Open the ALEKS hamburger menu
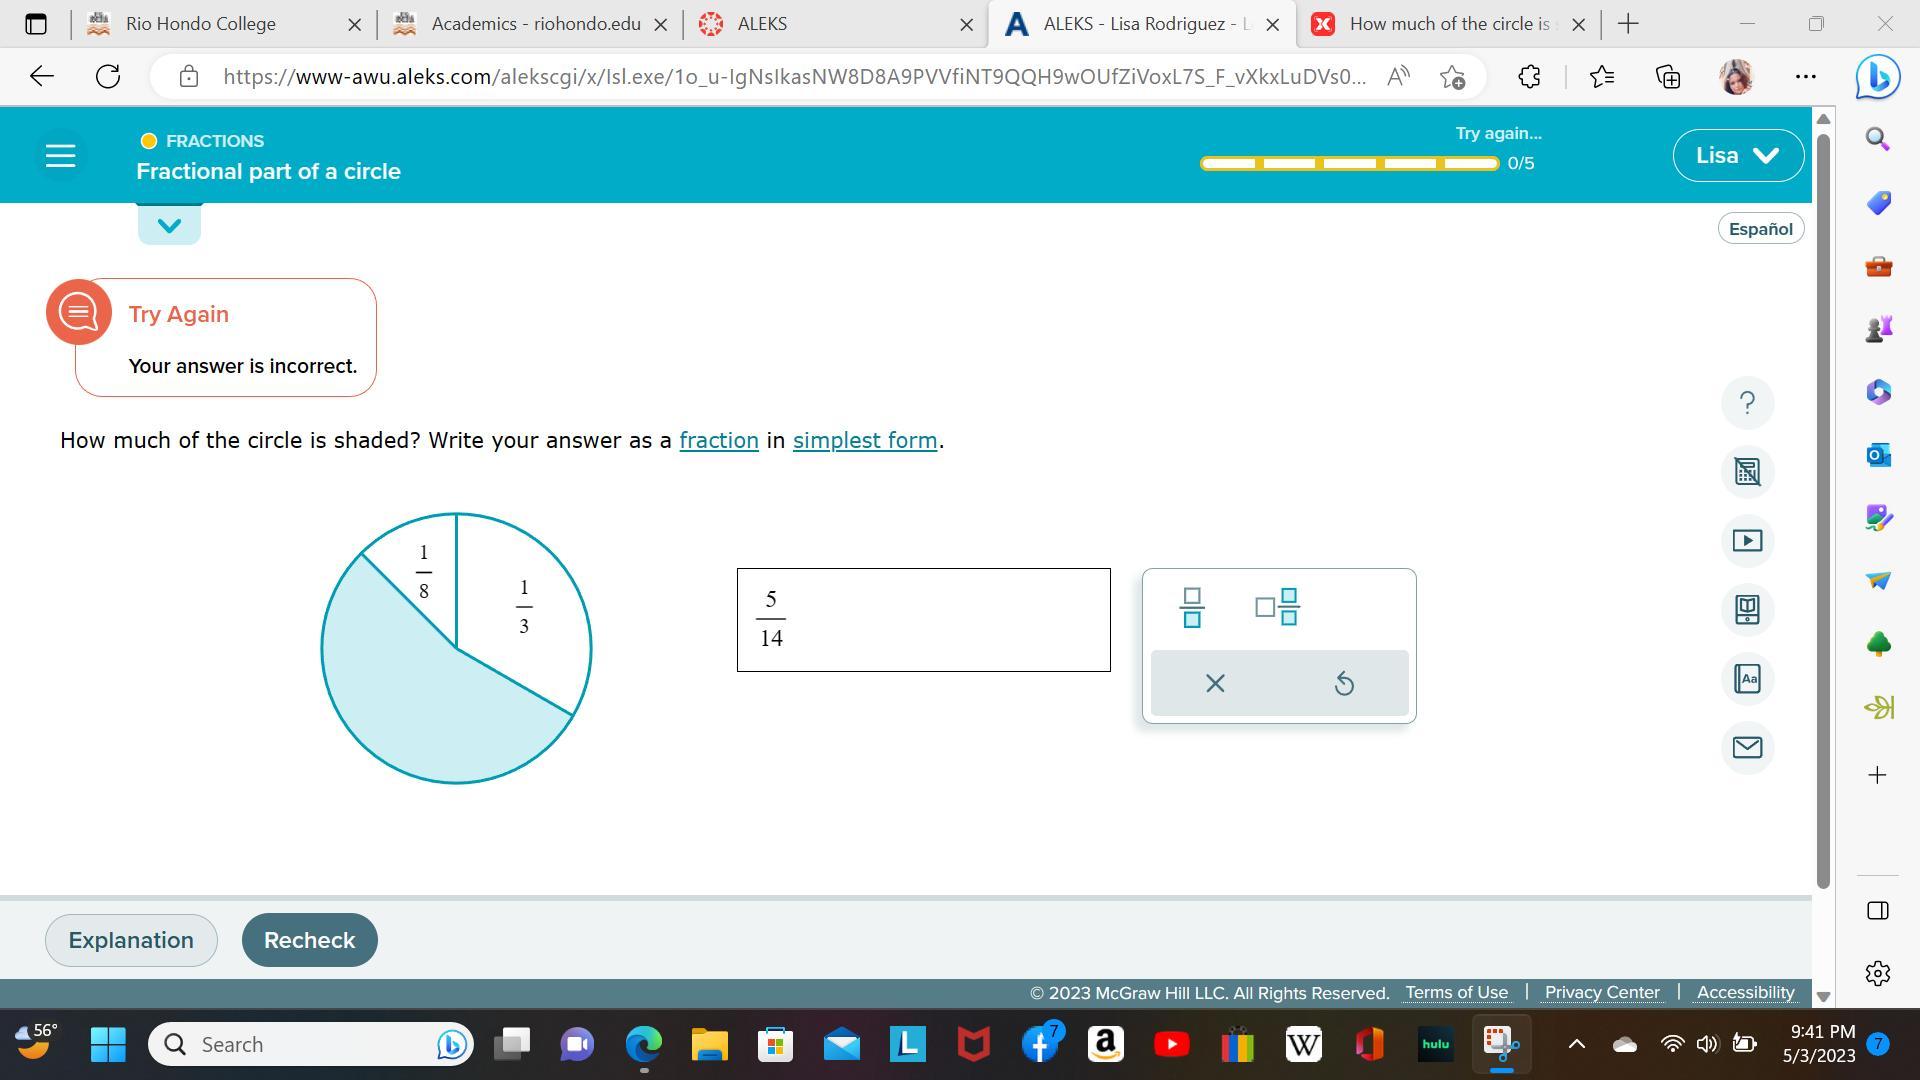This screenshot has height=1080, width=1920. [60, 156]
